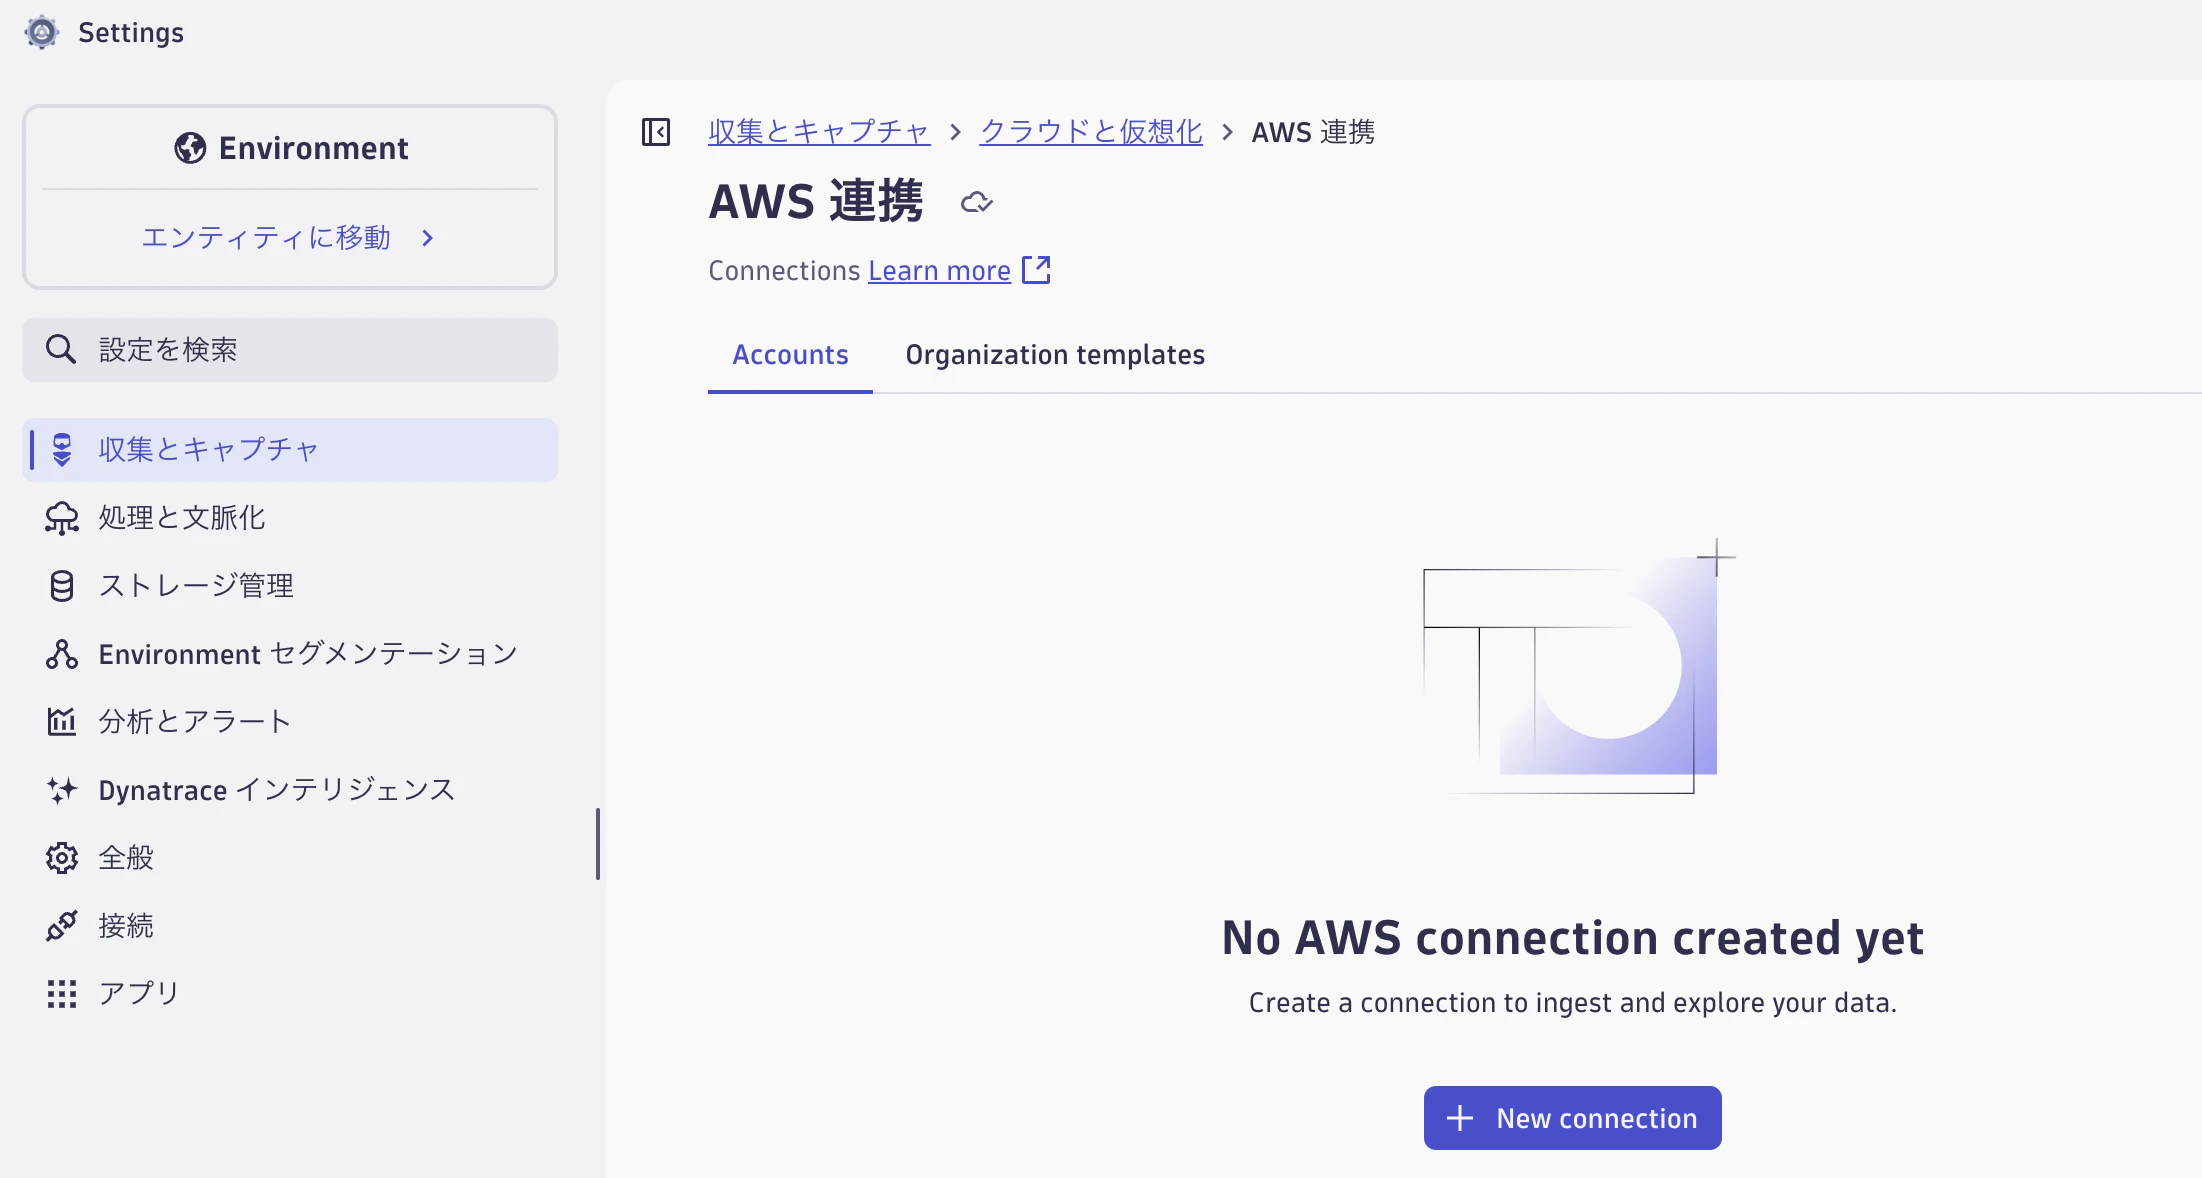Image resolution: width=2202 pixels, height=1178 pixels.
Task: Click the plus icon in New connection
Action: [1460, 1118]
